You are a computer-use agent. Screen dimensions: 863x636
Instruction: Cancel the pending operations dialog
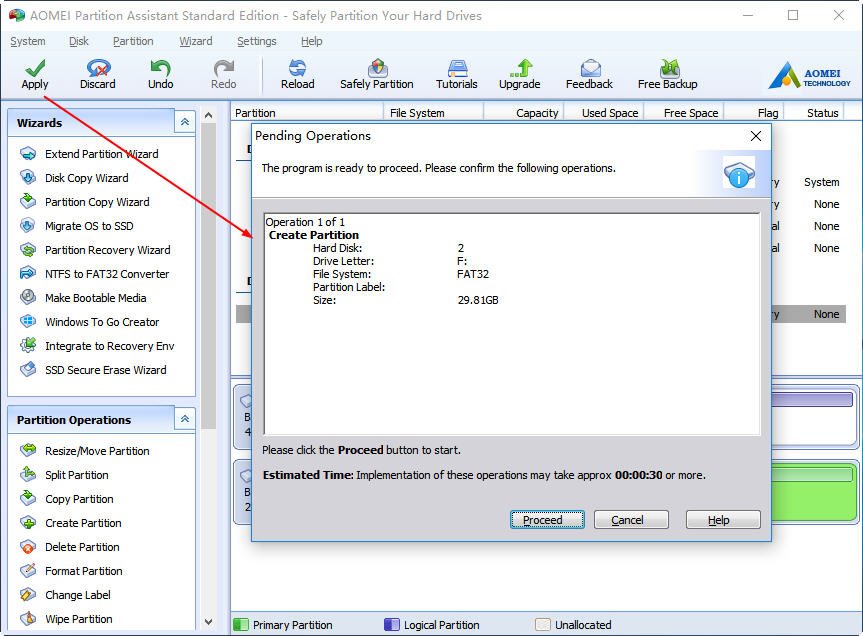point(631,519)
